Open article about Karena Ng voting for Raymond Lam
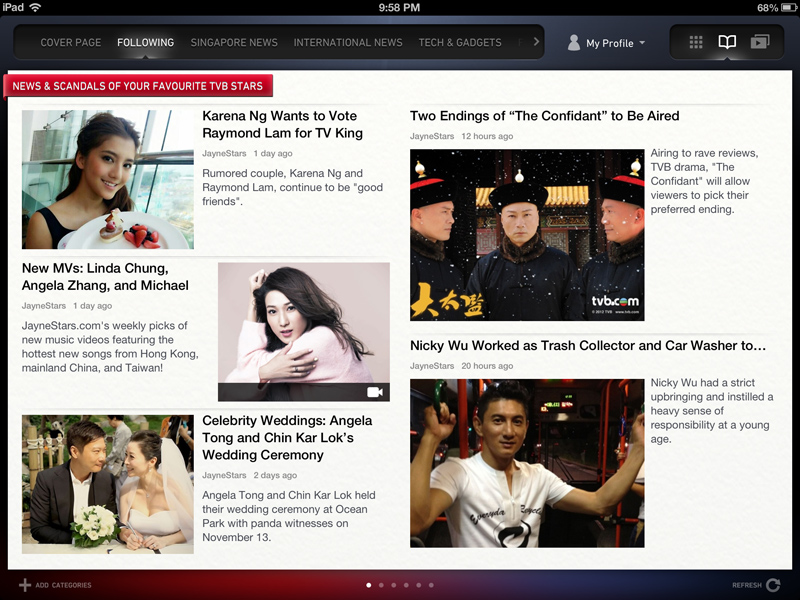 click(x=282, y=125)
